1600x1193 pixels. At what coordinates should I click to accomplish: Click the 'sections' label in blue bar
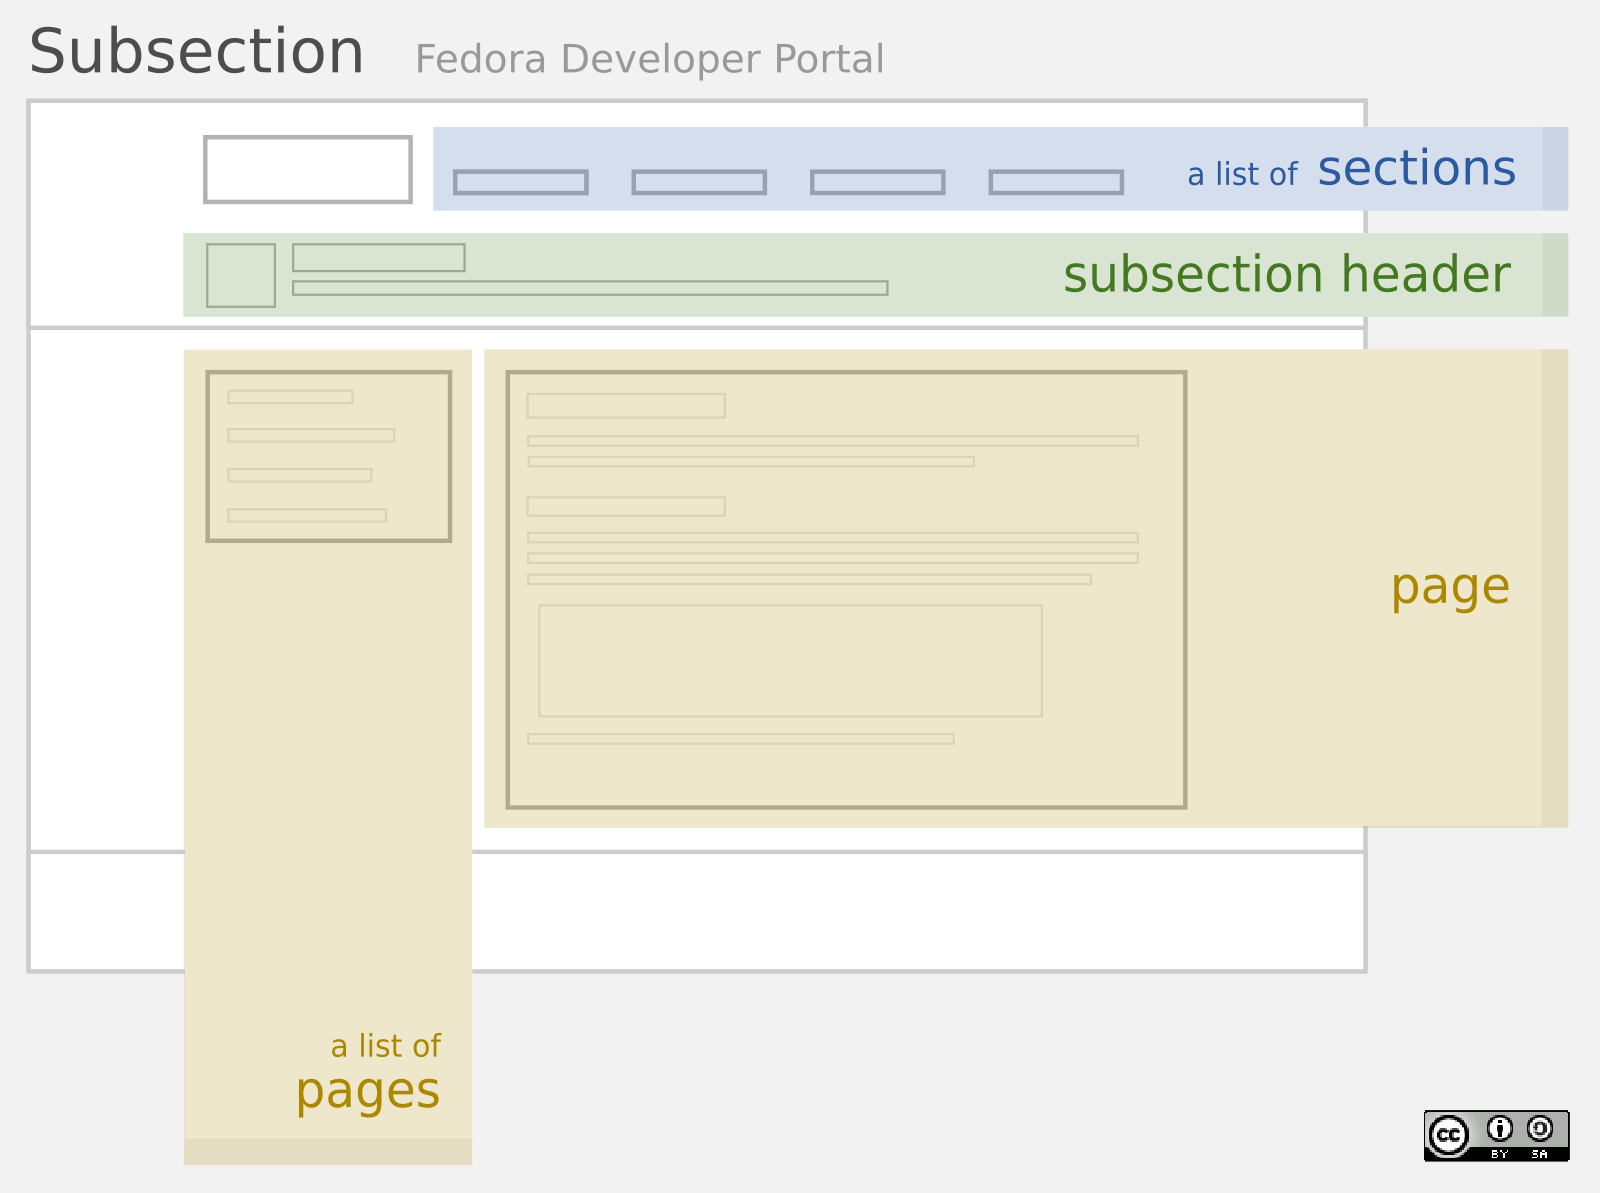(1416, 168)
